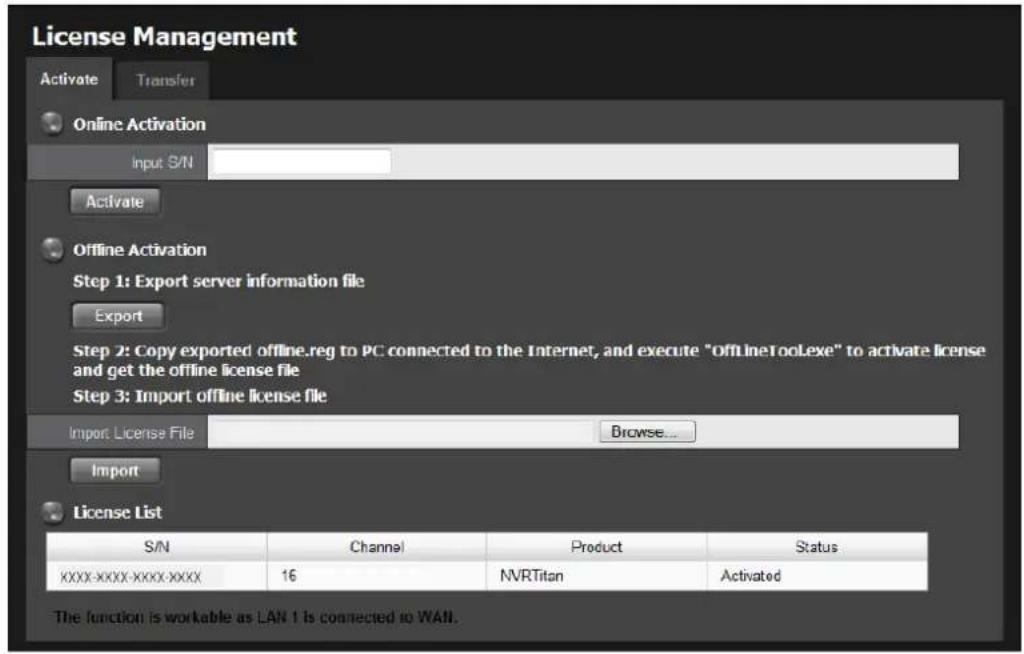This screenshot has width=1024, height=654.
Task: Click the Status column header
Action: [817, 547]
